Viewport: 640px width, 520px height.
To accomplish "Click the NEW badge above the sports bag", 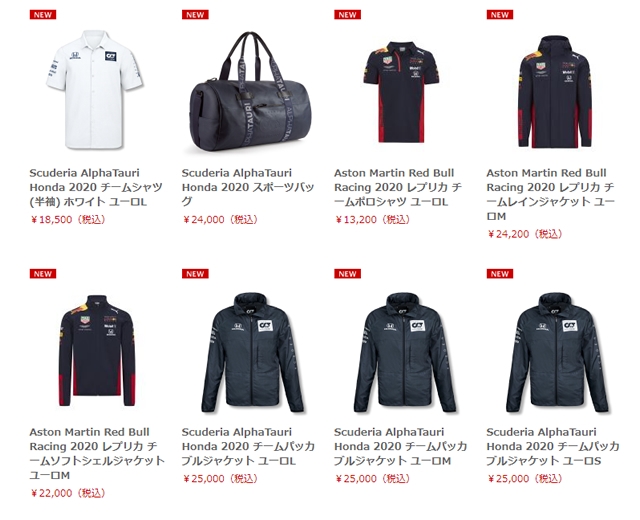I will pos(195,15).
